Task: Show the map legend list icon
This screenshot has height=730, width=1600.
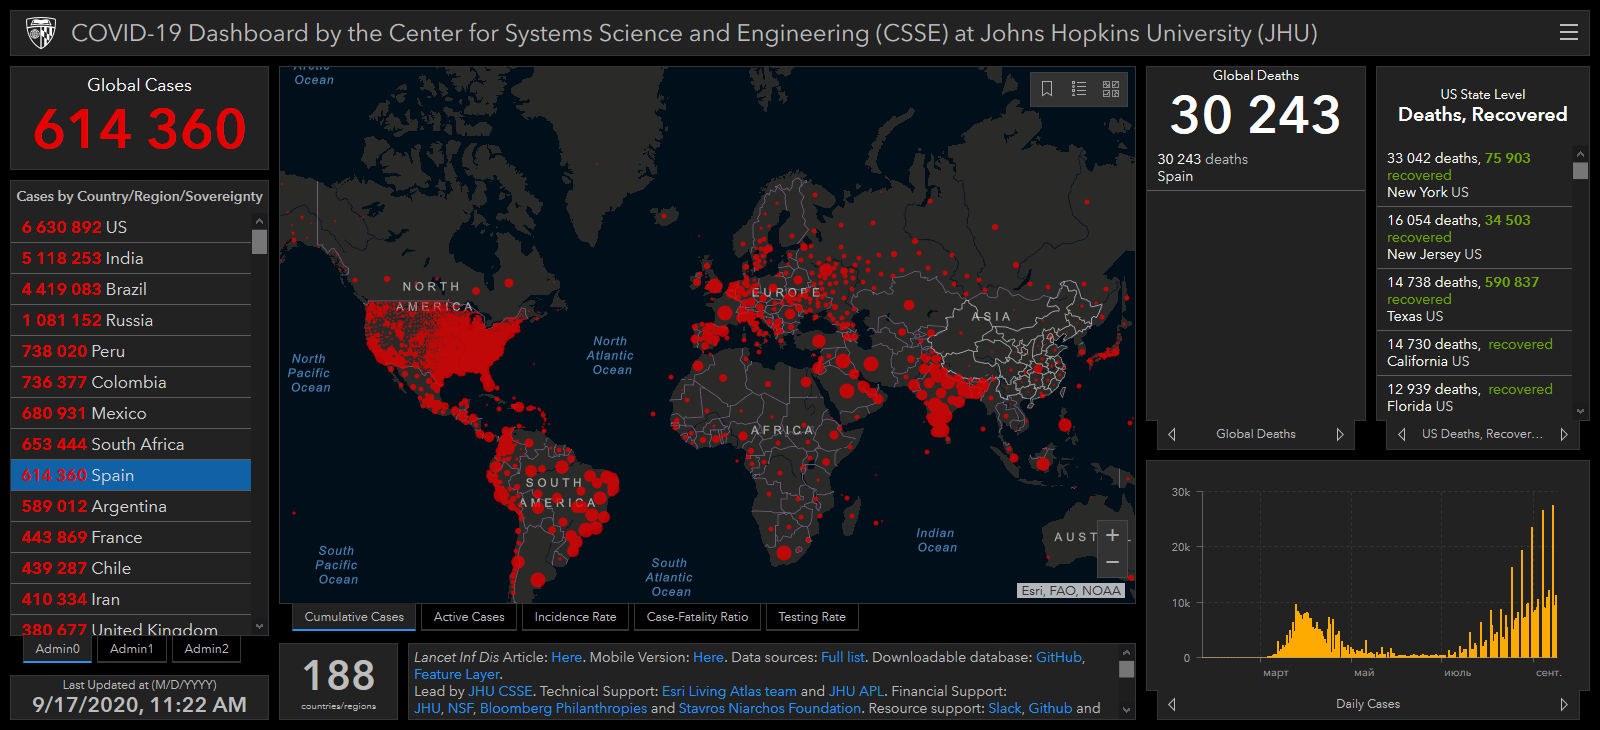Action: click(x=1079, y=89)
